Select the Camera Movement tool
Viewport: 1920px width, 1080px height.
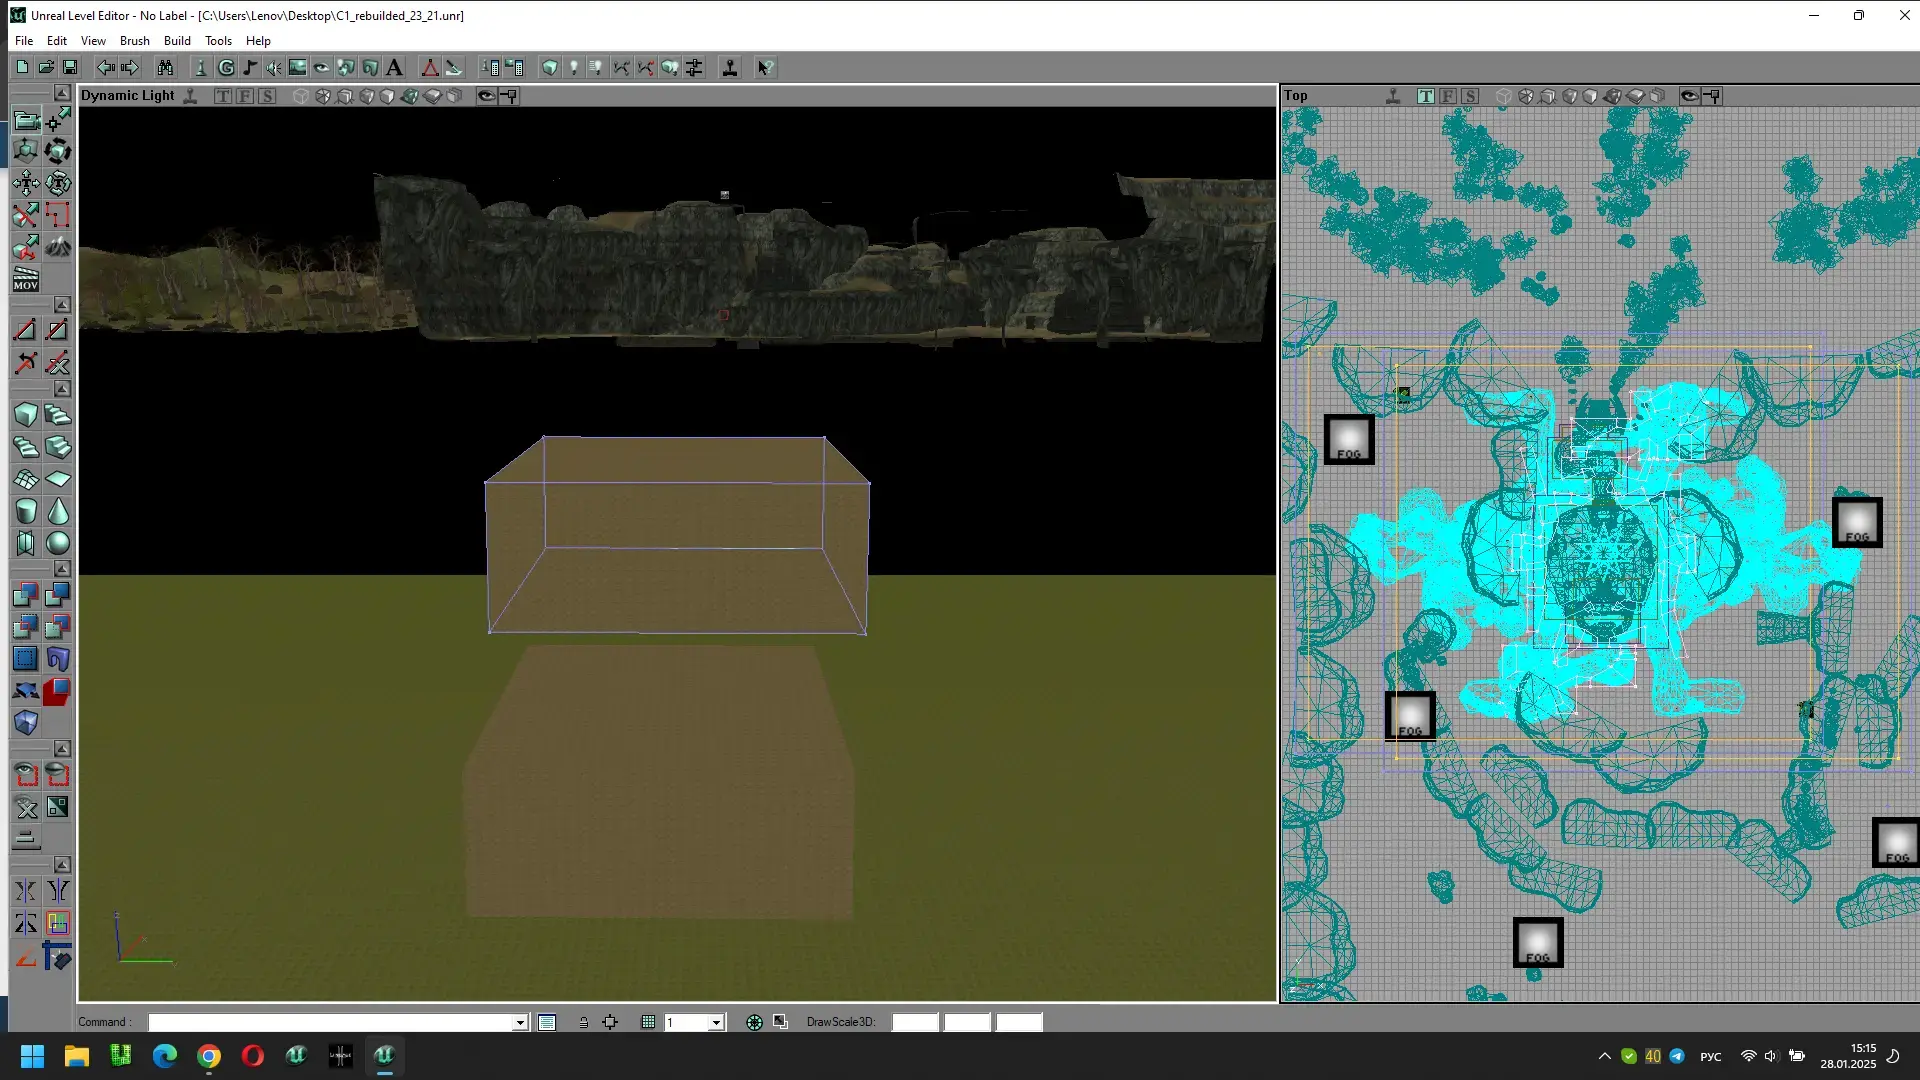pos(26,120)
